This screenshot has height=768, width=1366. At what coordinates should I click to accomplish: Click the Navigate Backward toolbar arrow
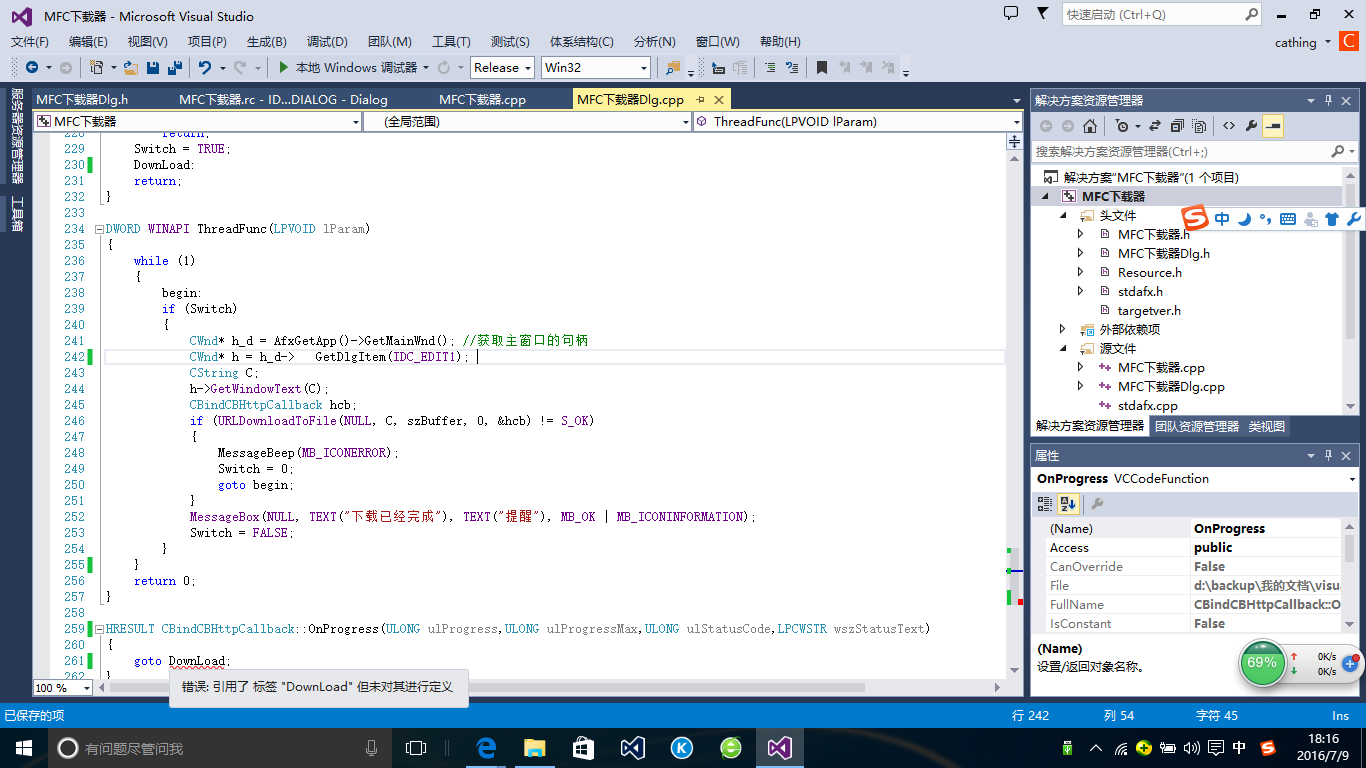tap(32, 67)
